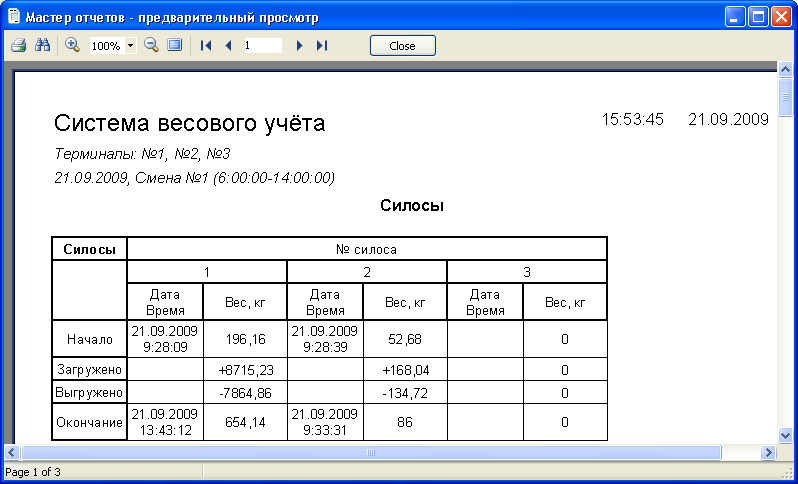Click horizontal scrollbar left arrow
This screenshot has width=798, height=484.
pyautogui.click(x=11, y=452)
